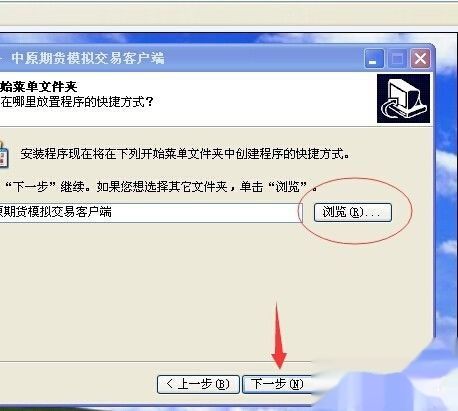The height and width of the screenshot is (411, 458).
Task: Click the red arrow pointing at 下一步
Action: click(x=279, y=335)
